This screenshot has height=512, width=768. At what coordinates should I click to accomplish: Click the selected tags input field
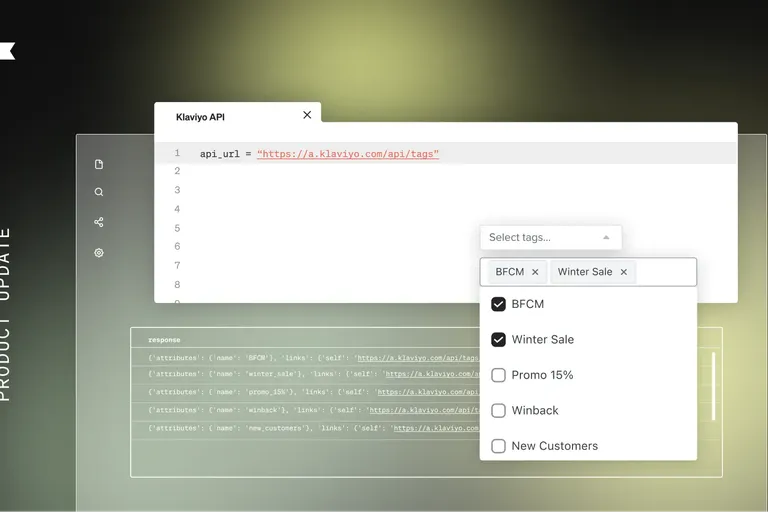[588, 272]
